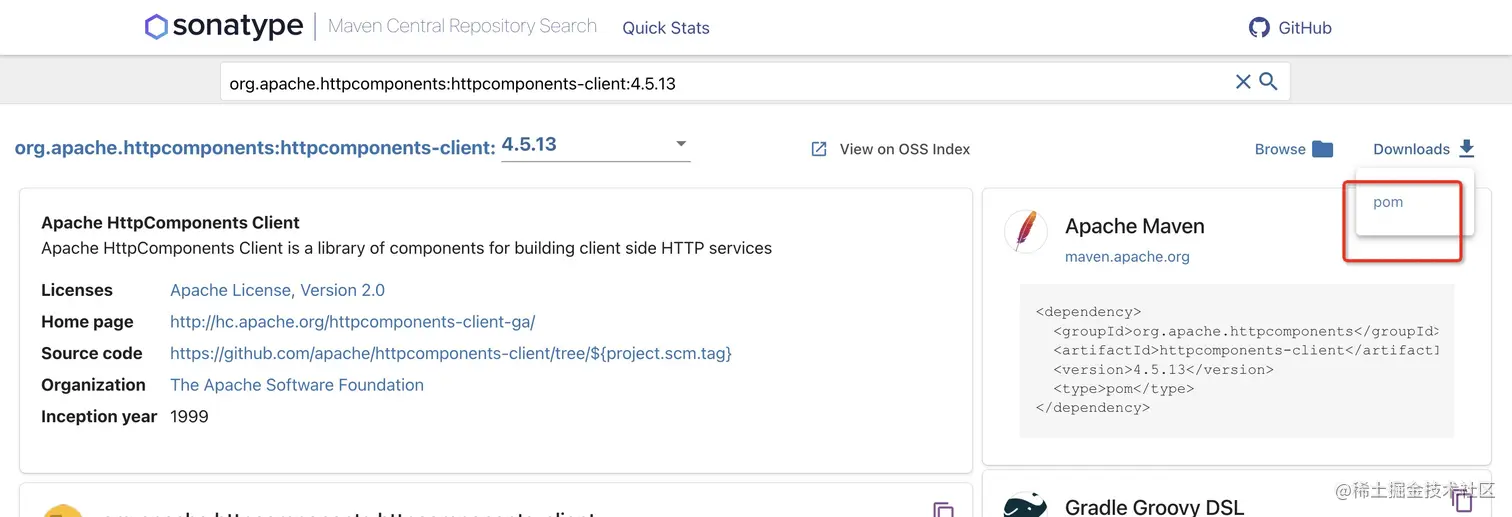Image resolution: width=1512 pixels, height=517 pixels.
Task: Click the Browse folder icon
Action: coord(1322,149)
